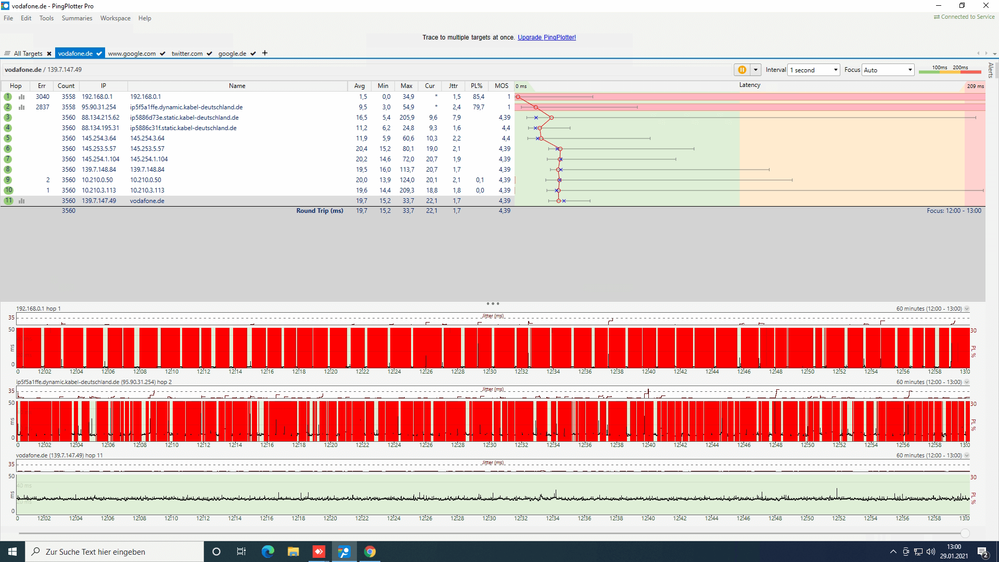Viewport: 999px width, 562px height.
Task: Switch to the twitter.com tab
Action: pyautogui.click(x=187, y=54)
